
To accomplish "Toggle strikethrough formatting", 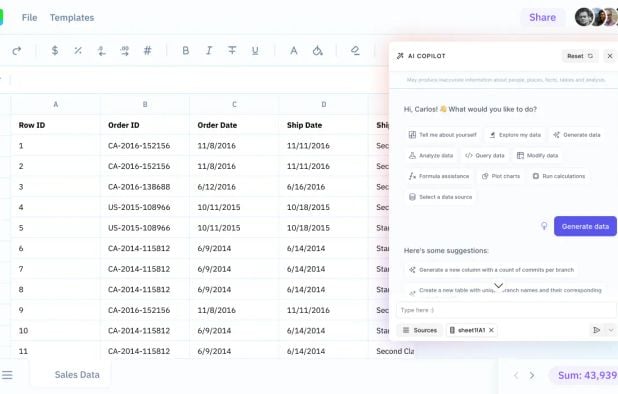I will click(232, 50).
